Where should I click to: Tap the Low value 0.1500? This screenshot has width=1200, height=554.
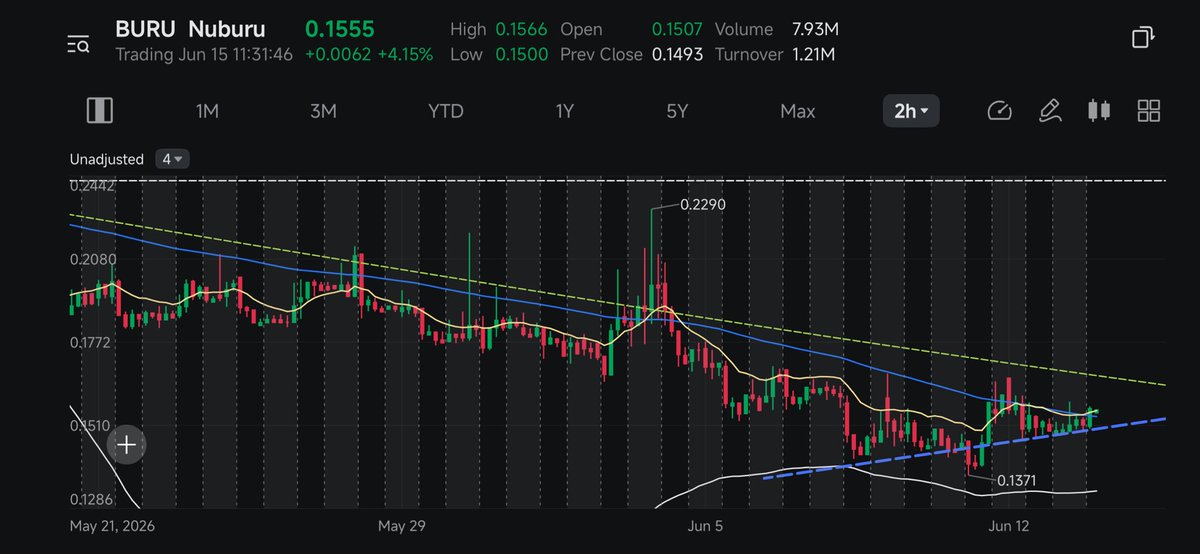[524, 54]
